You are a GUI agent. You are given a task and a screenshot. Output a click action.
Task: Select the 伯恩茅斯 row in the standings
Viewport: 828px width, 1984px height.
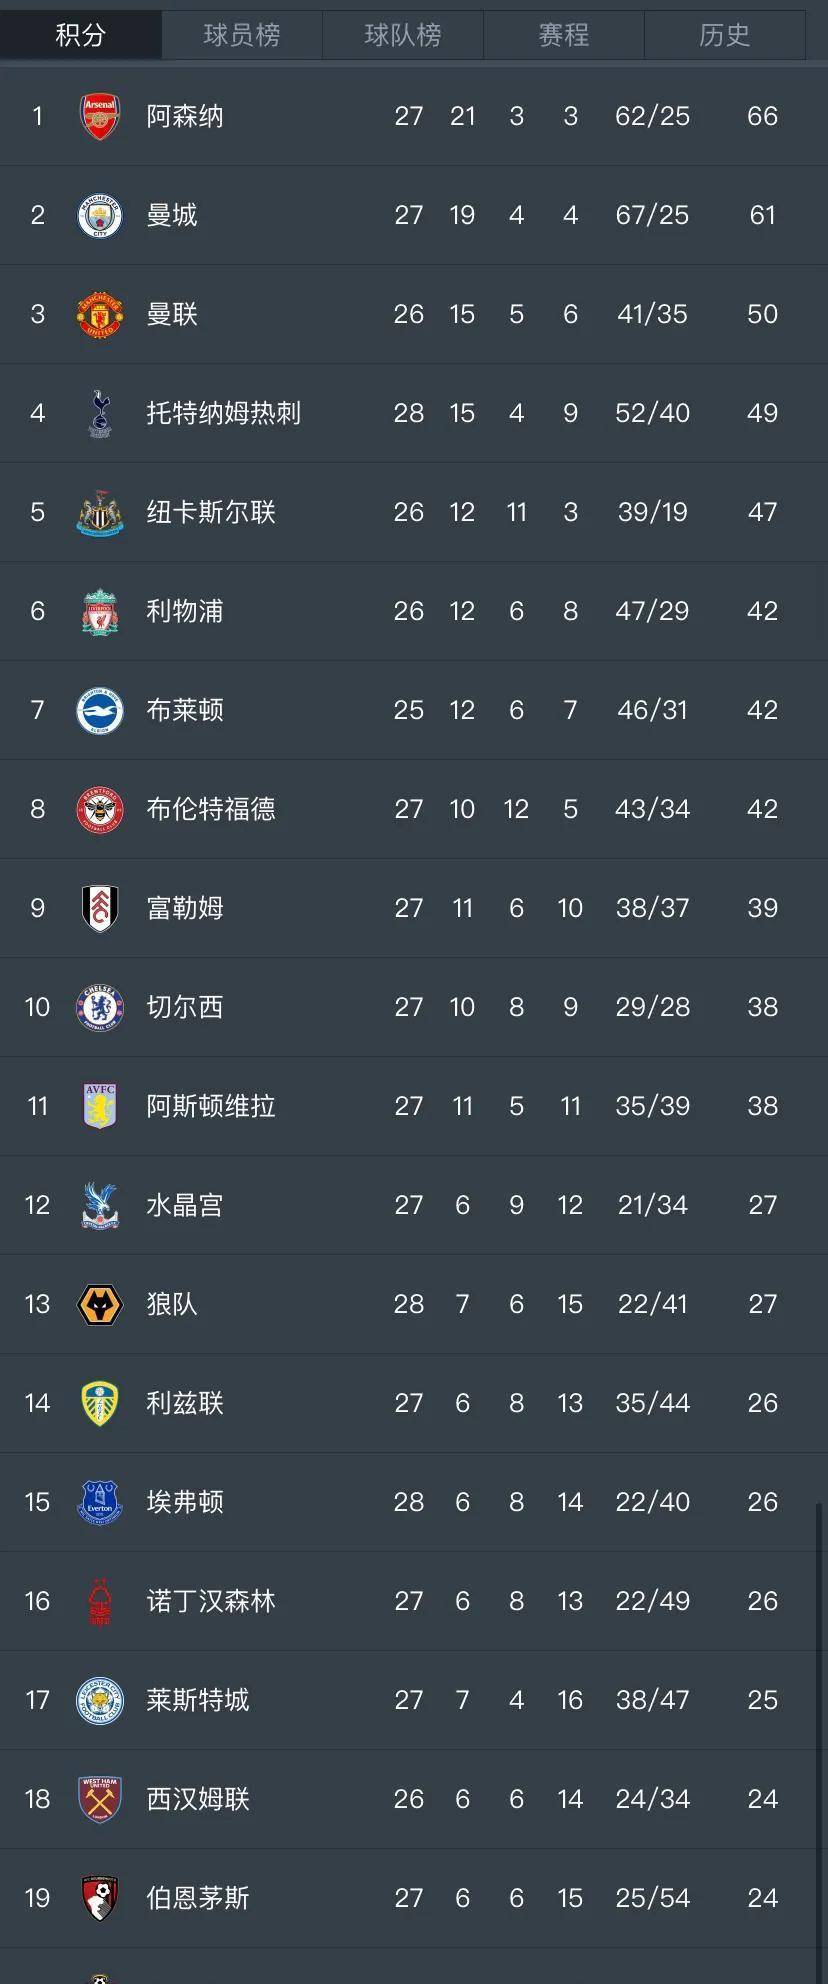(x=414, y=1898)
